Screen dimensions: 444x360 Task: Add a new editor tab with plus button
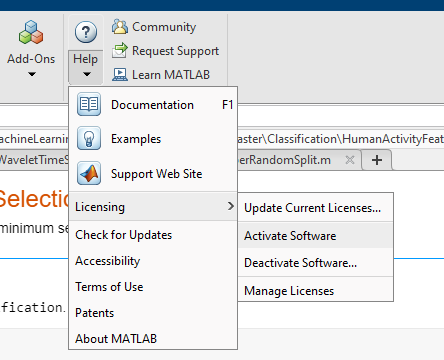(377, 160)
